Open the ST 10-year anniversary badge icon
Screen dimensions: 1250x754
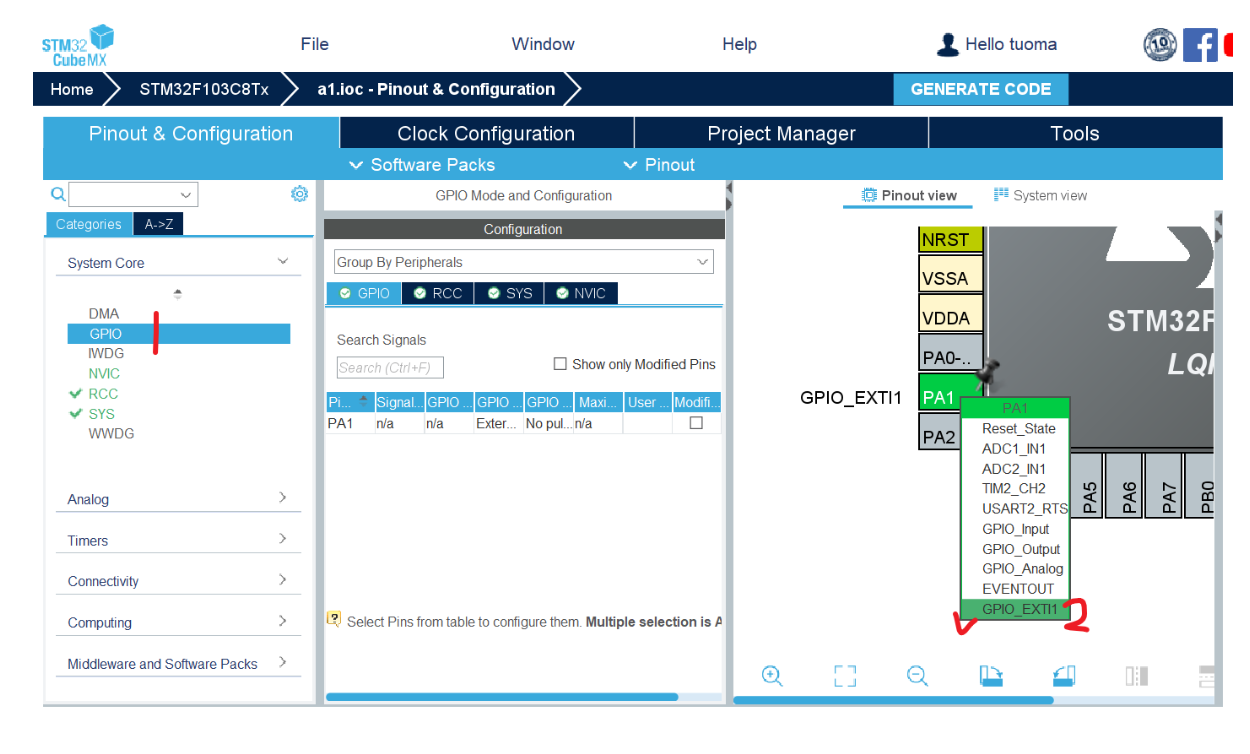click(1160, 44)
